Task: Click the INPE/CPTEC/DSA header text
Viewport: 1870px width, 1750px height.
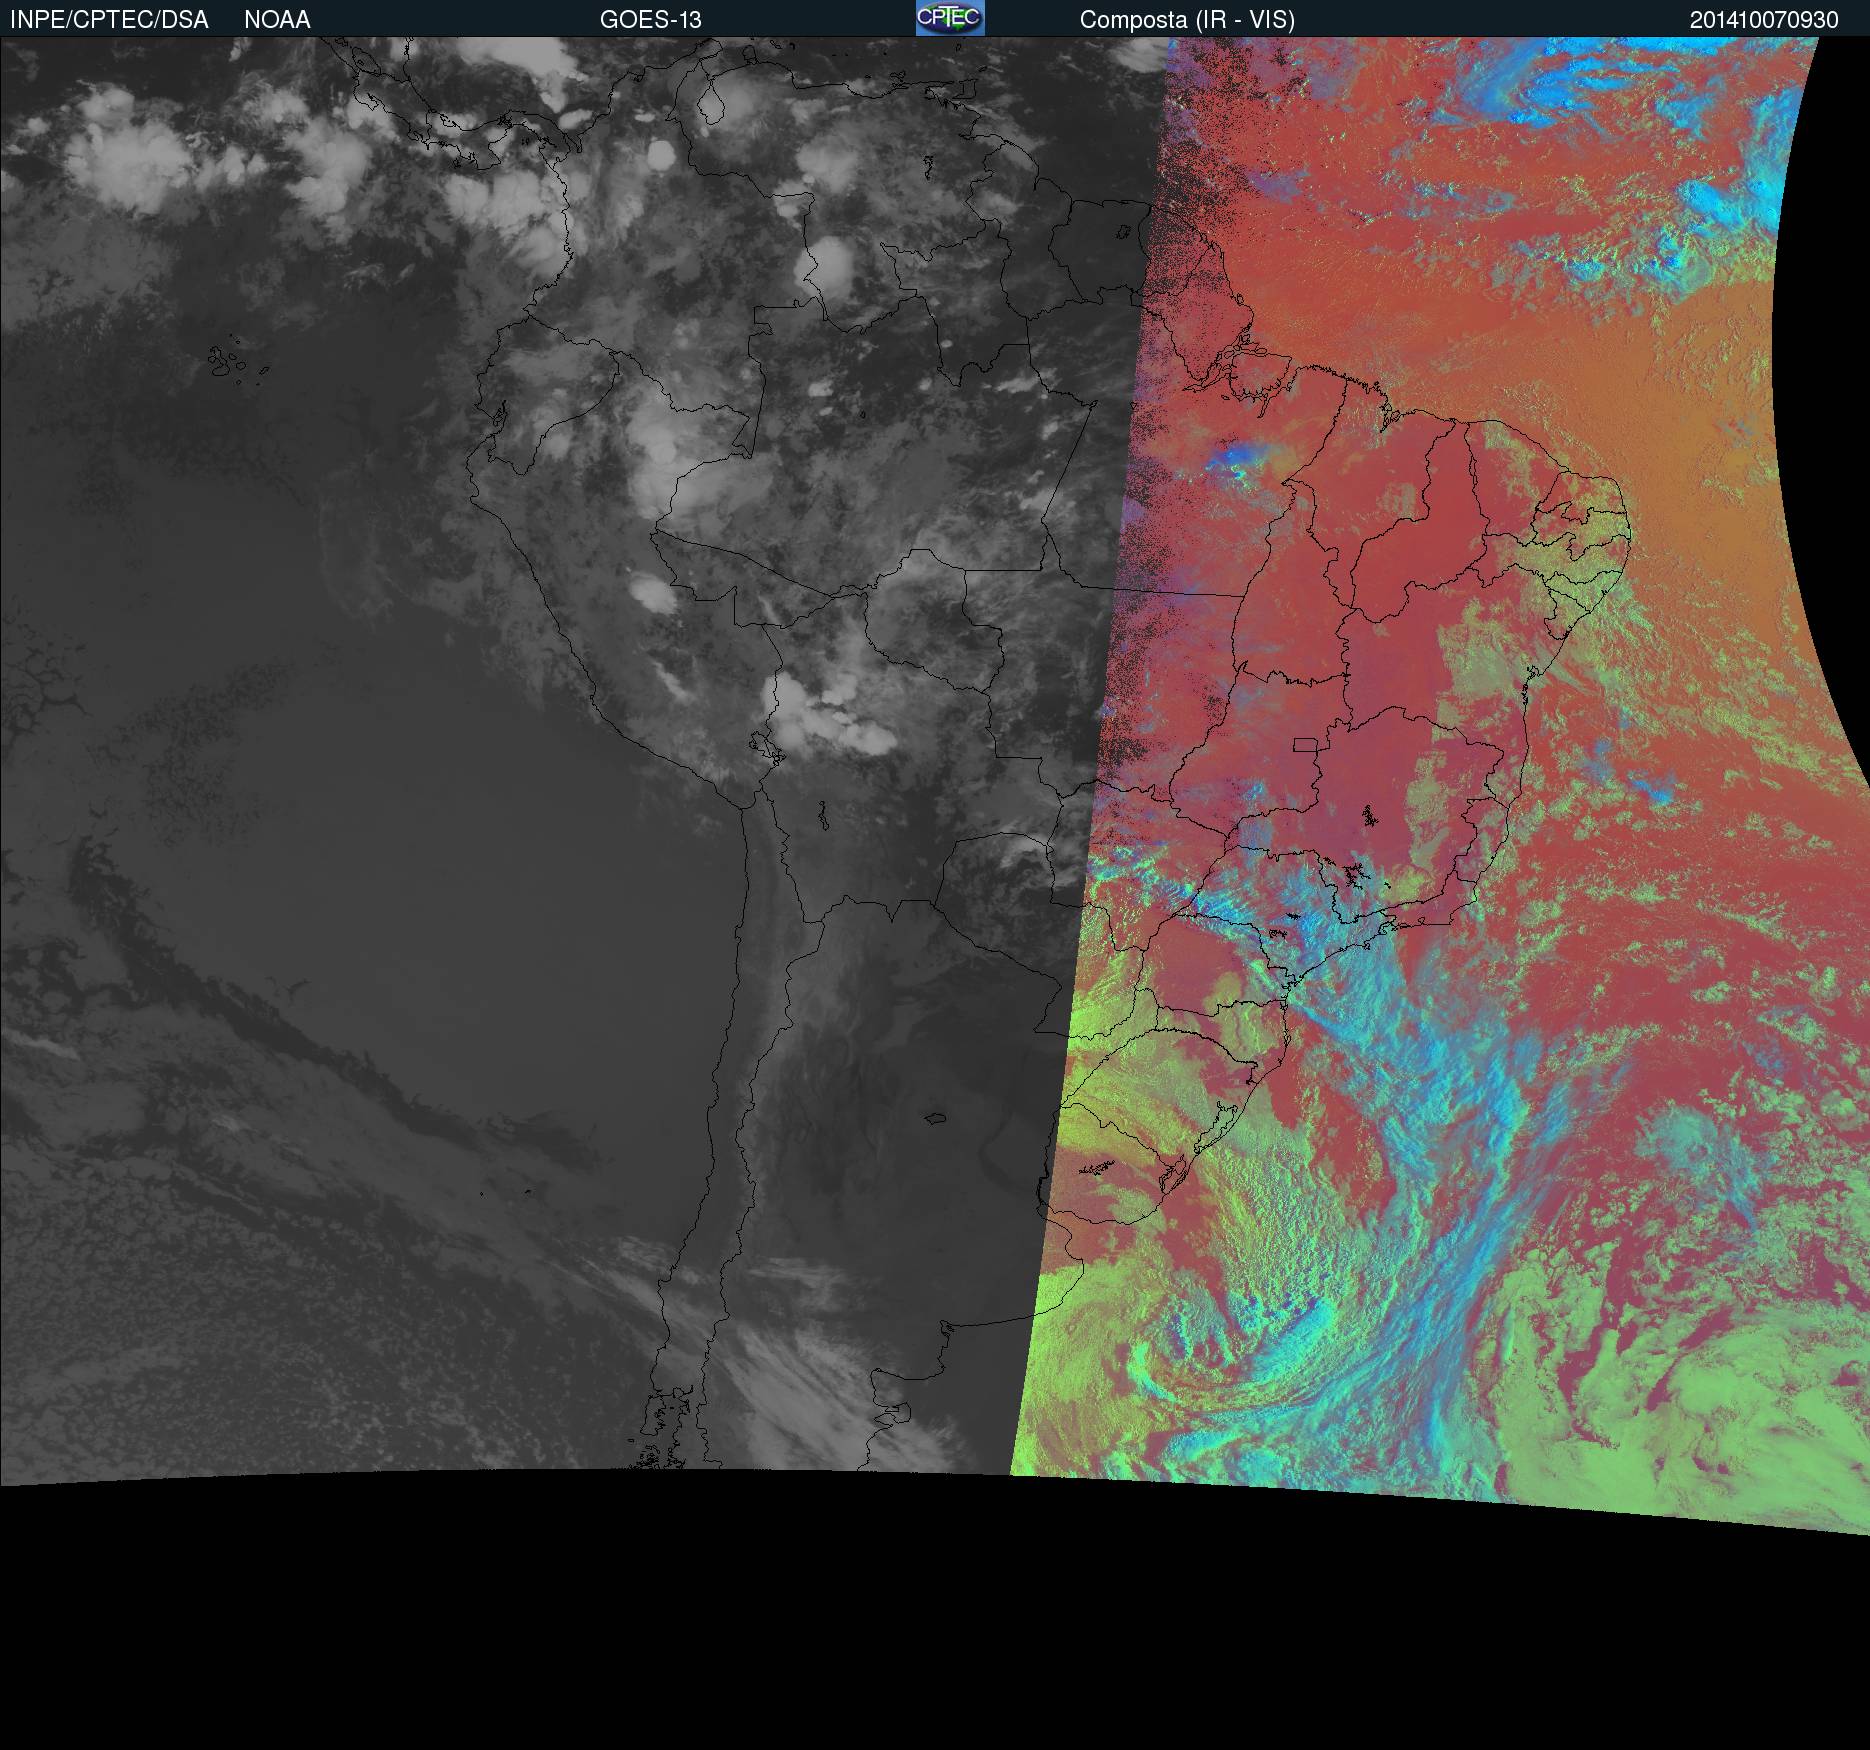Action: click(109, 20)
